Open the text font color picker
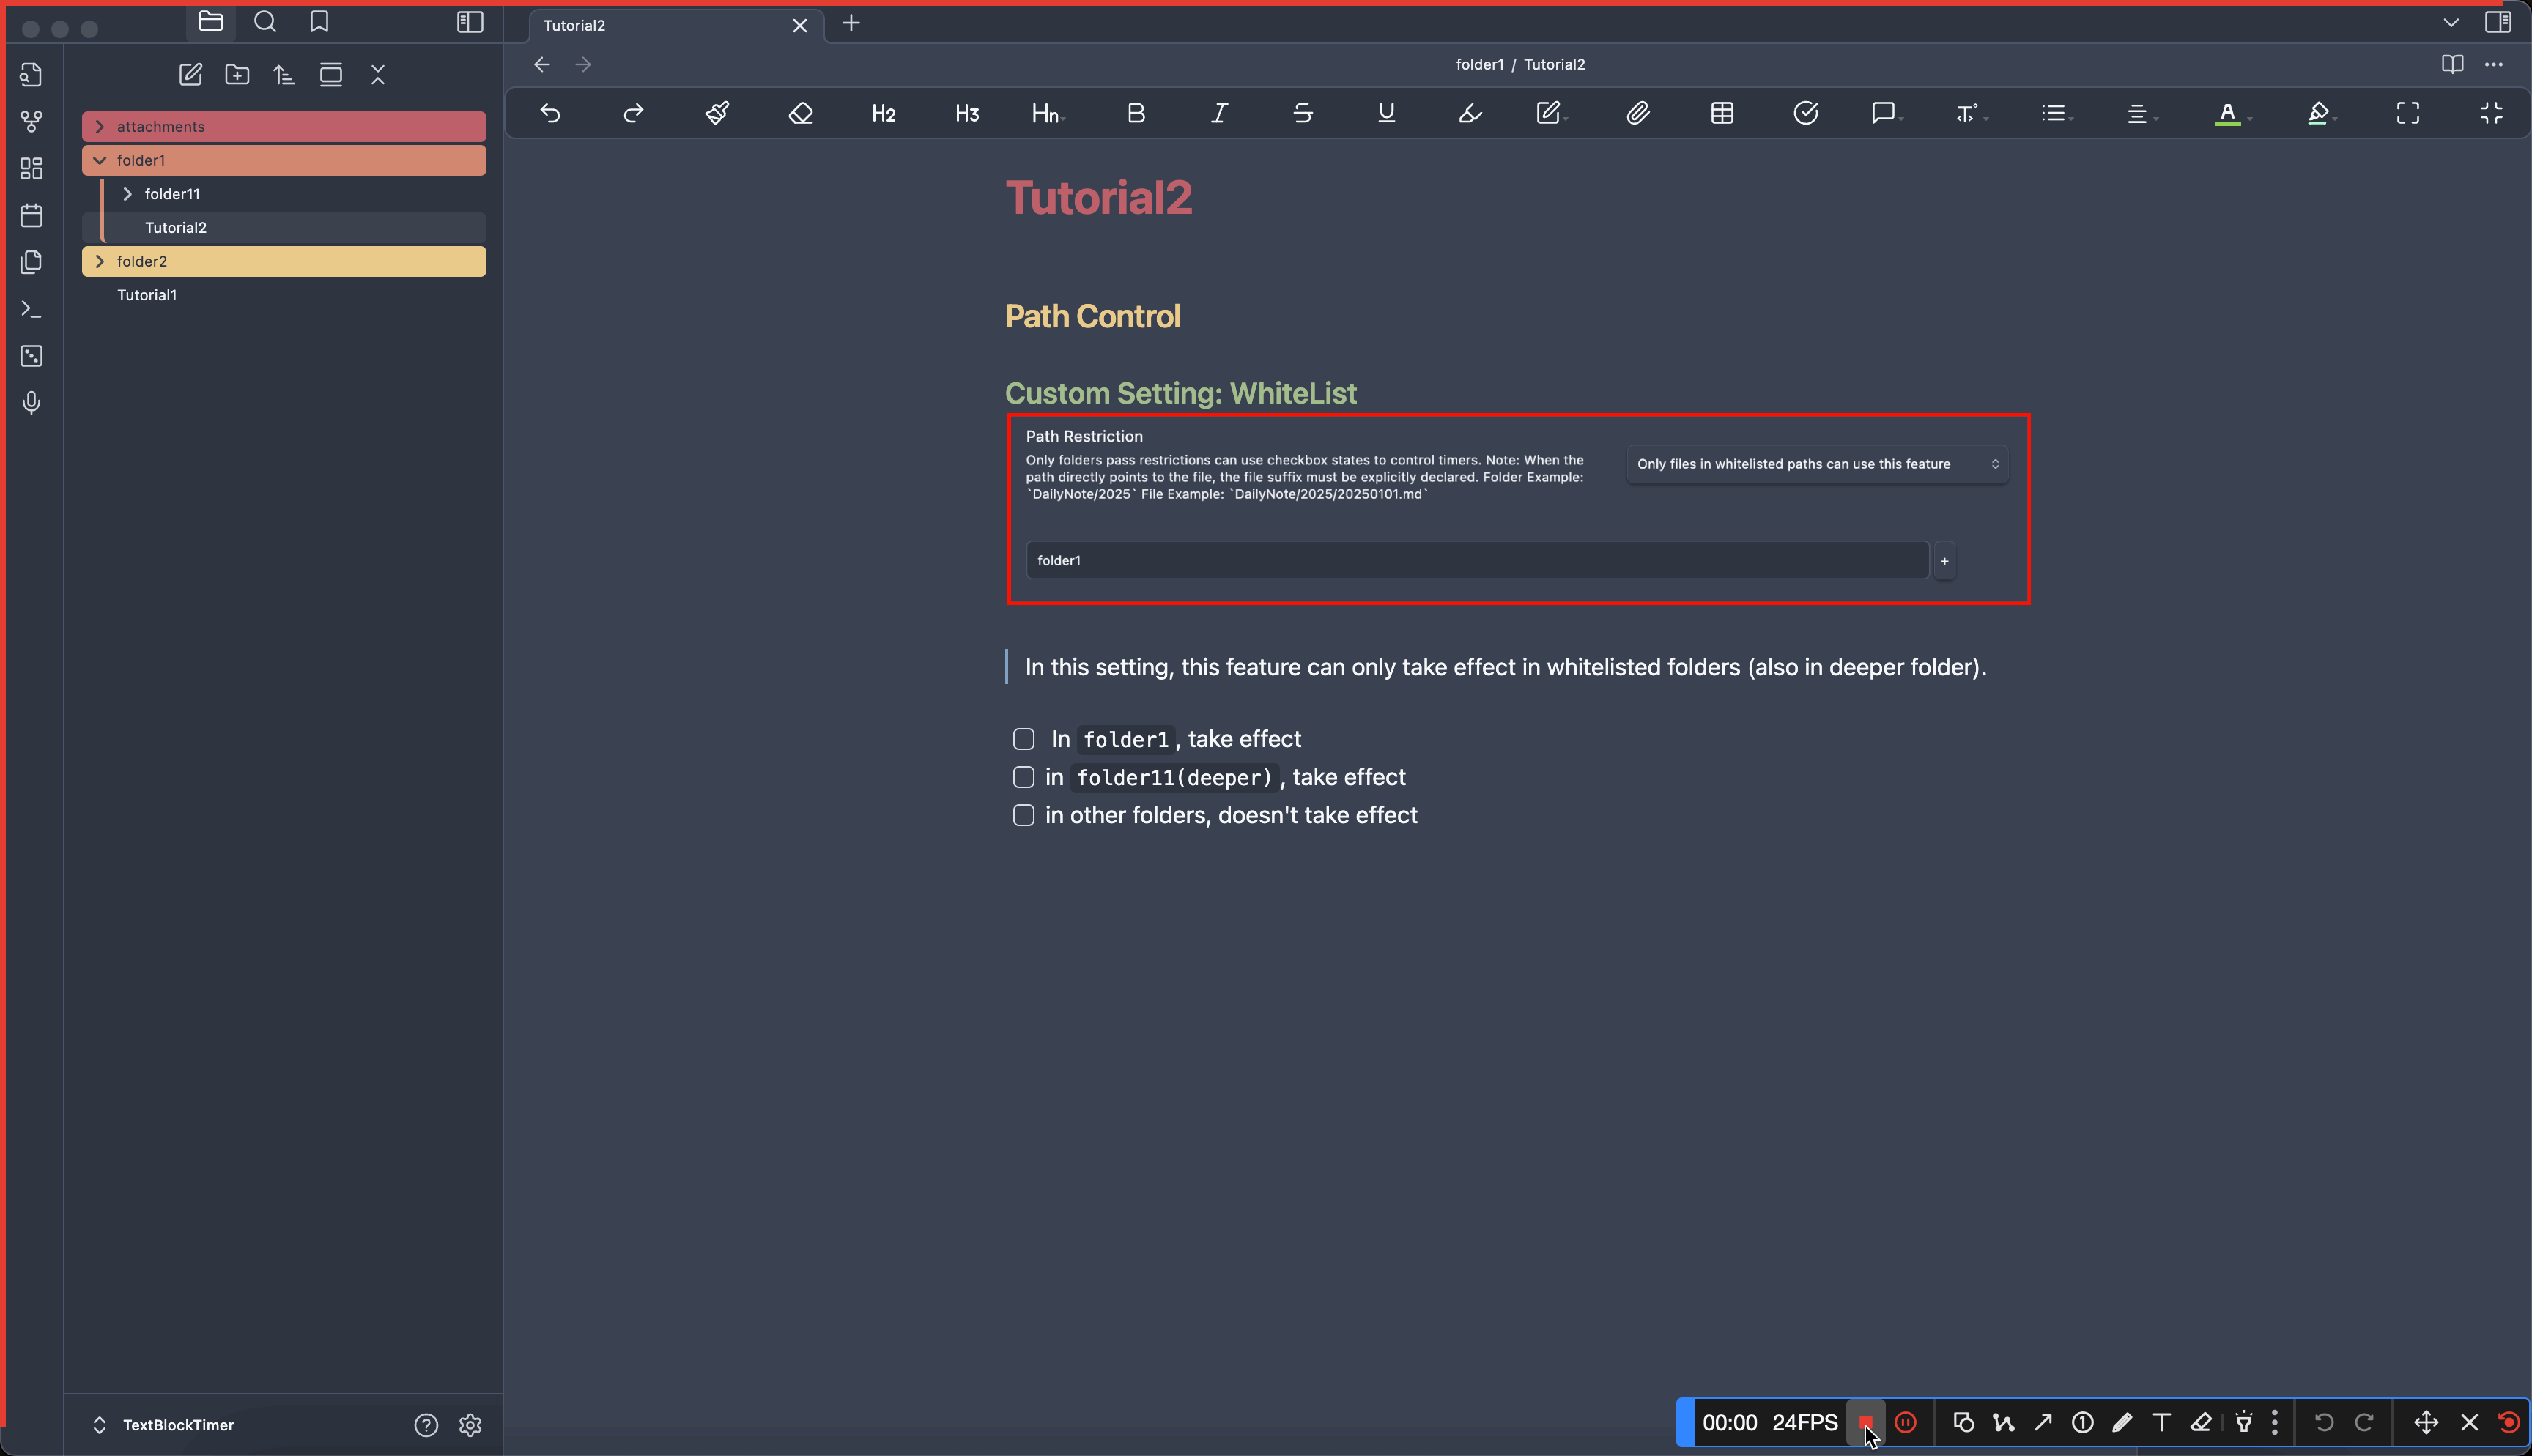 tap(2227, 113)
